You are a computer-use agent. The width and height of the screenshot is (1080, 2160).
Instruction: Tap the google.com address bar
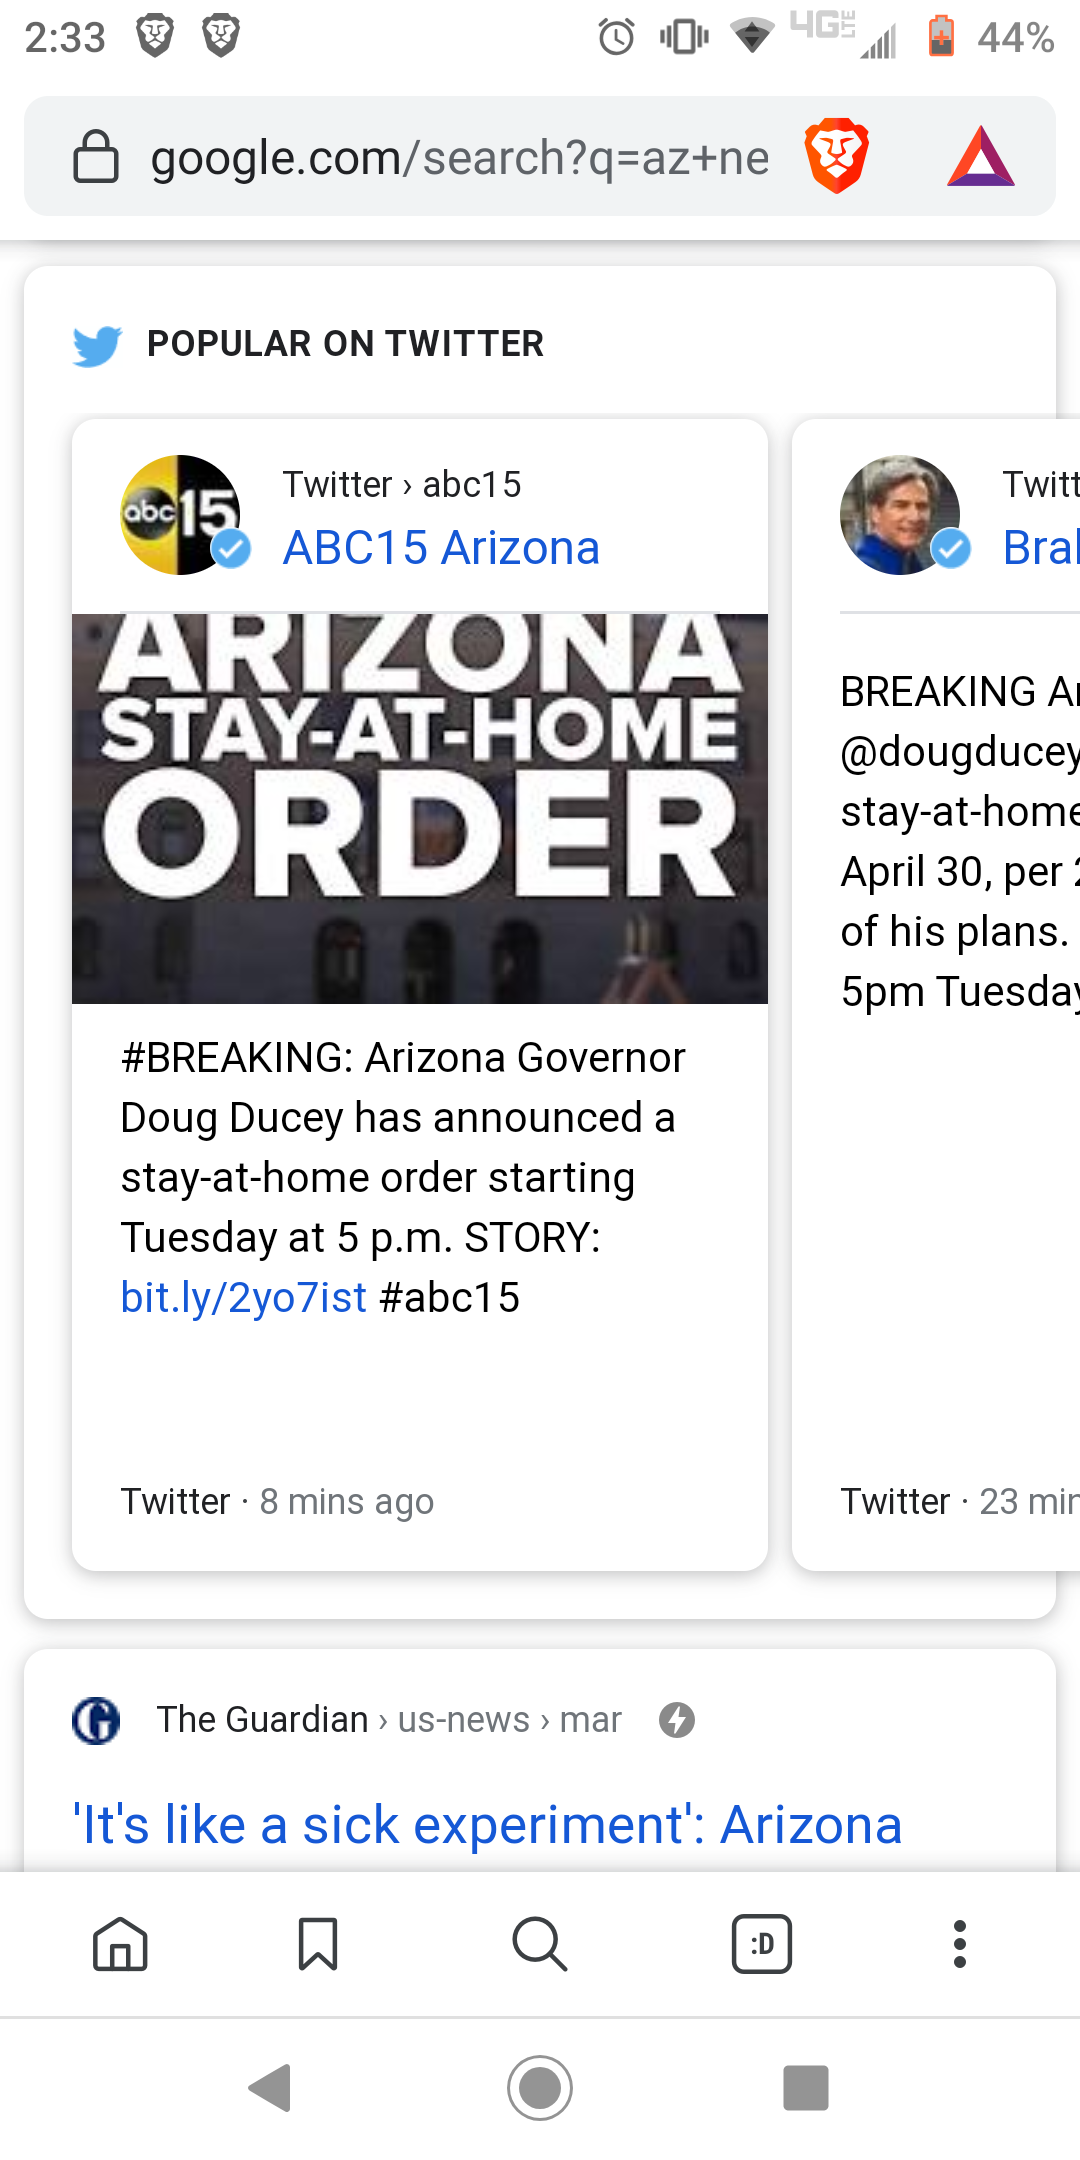(x=460, y=158)
